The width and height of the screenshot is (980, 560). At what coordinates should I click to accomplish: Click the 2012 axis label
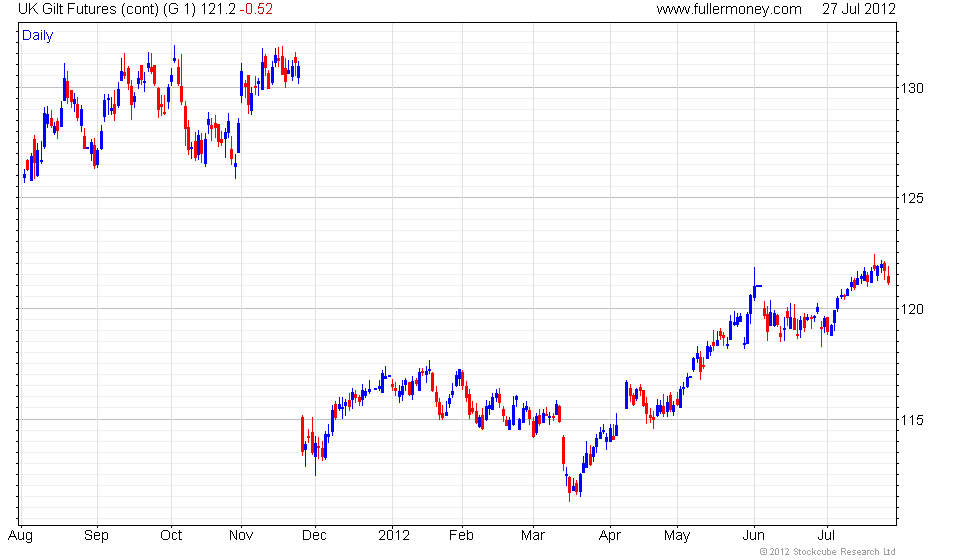[394, 536]
